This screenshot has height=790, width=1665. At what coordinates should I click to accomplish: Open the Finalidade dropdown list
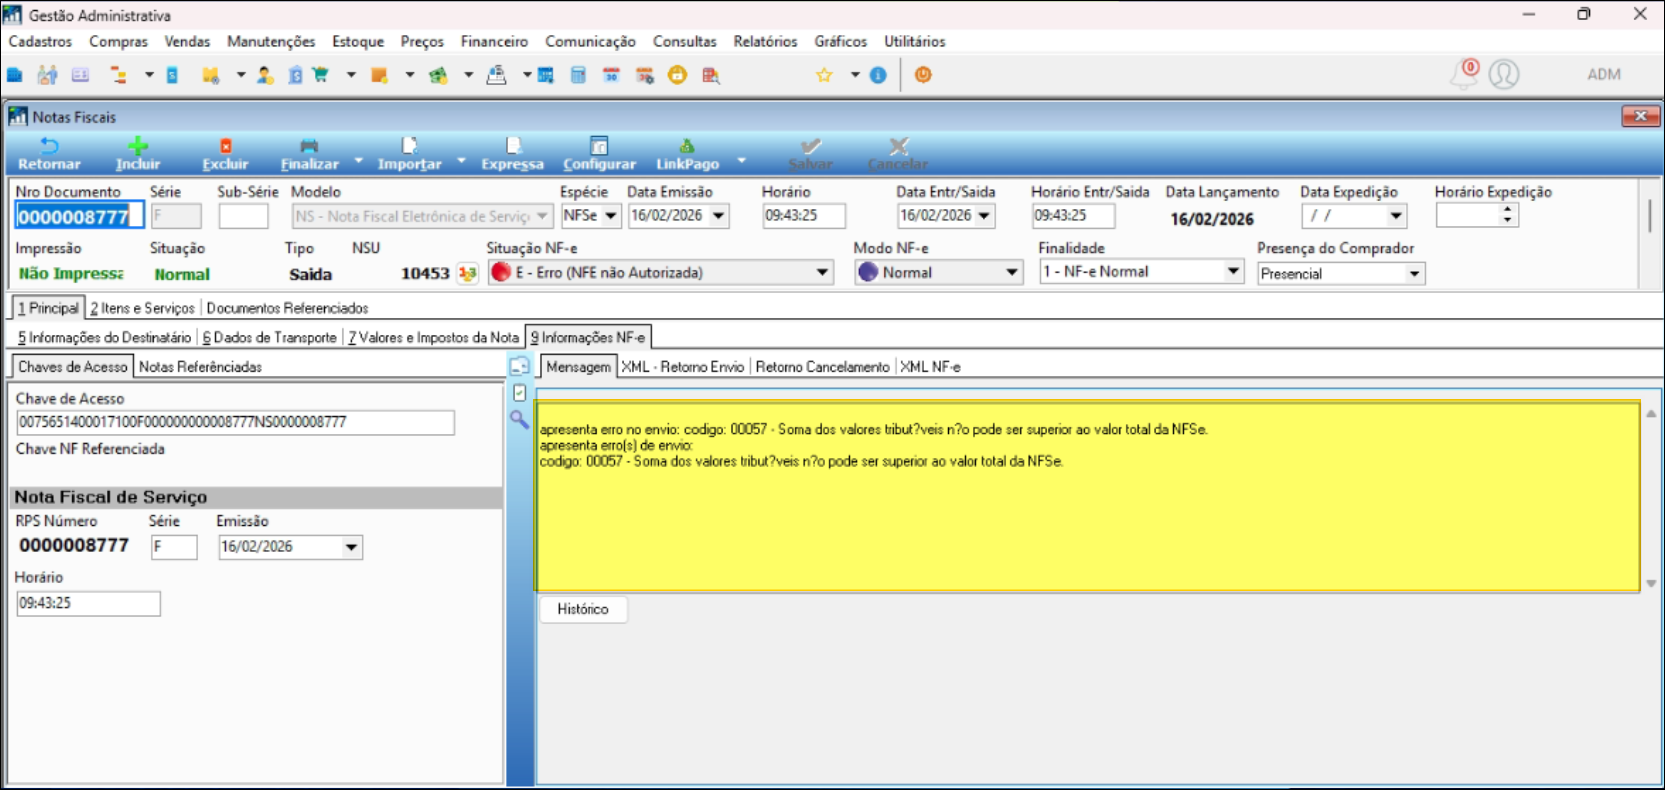(1233, 271)
